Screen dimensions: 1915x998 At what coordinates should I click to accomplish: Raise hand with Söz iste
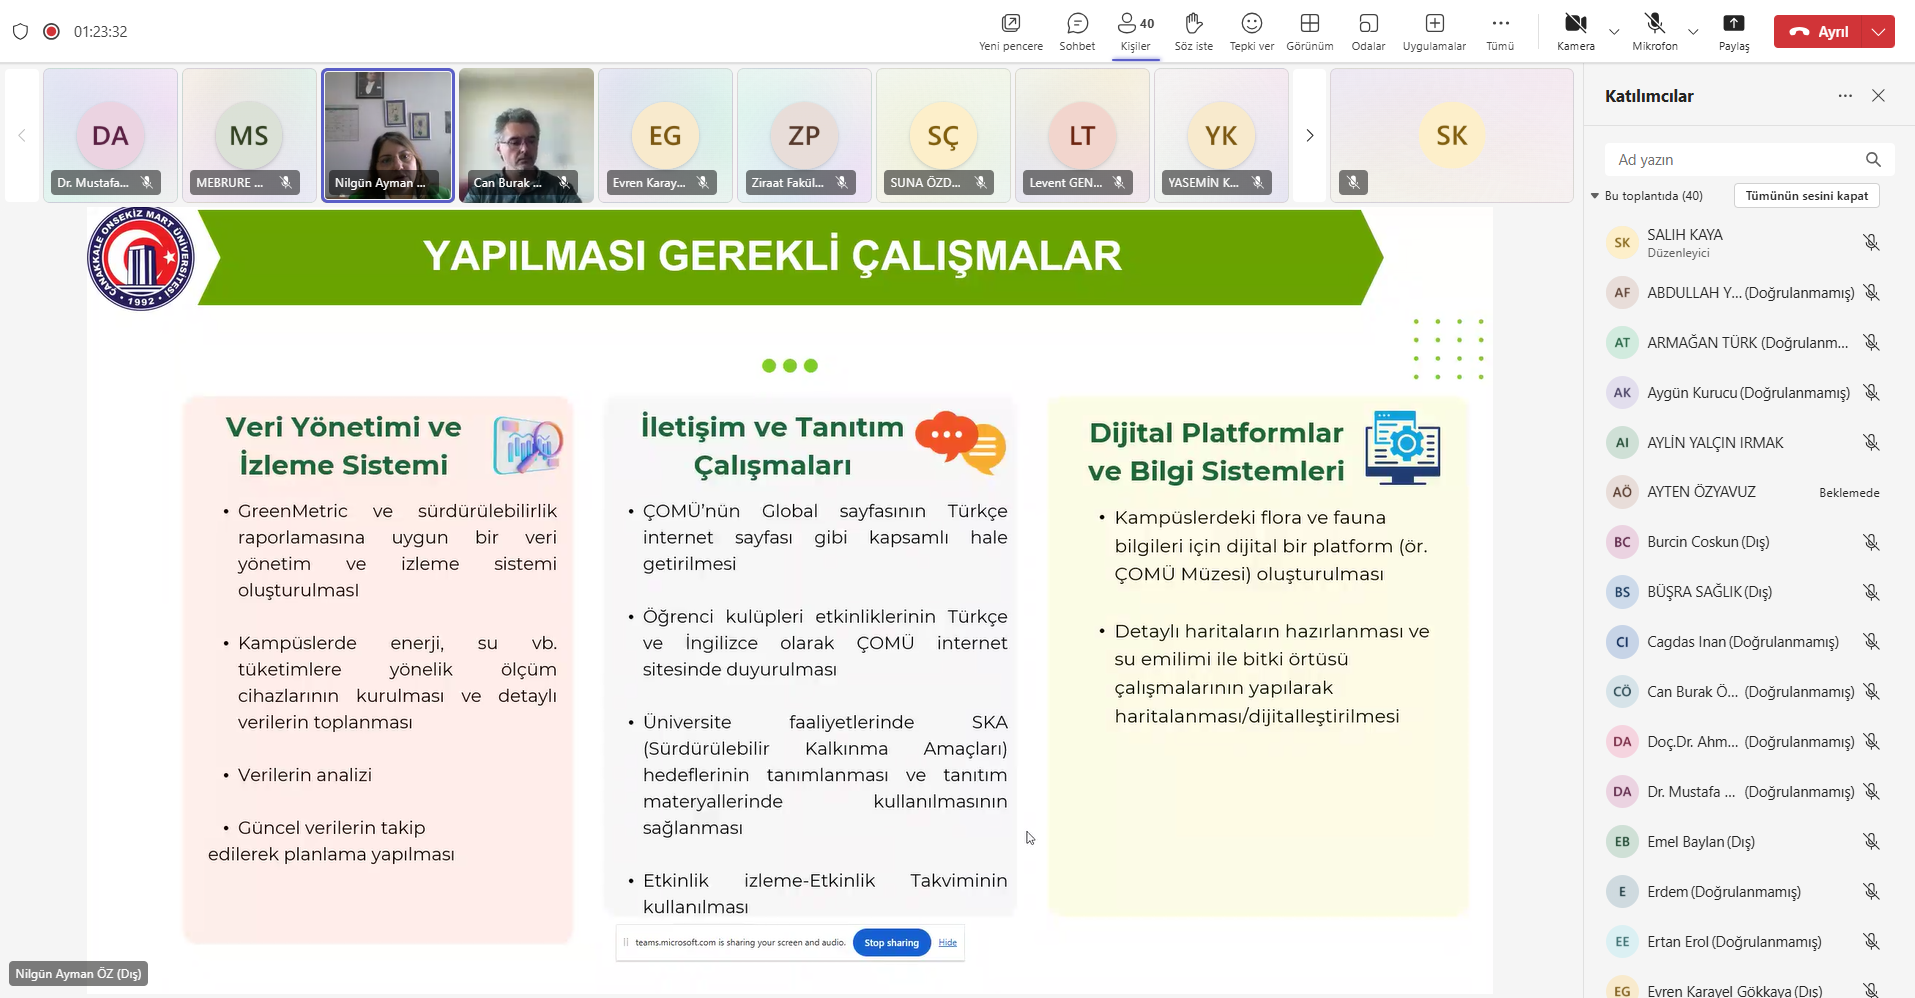1193,31
